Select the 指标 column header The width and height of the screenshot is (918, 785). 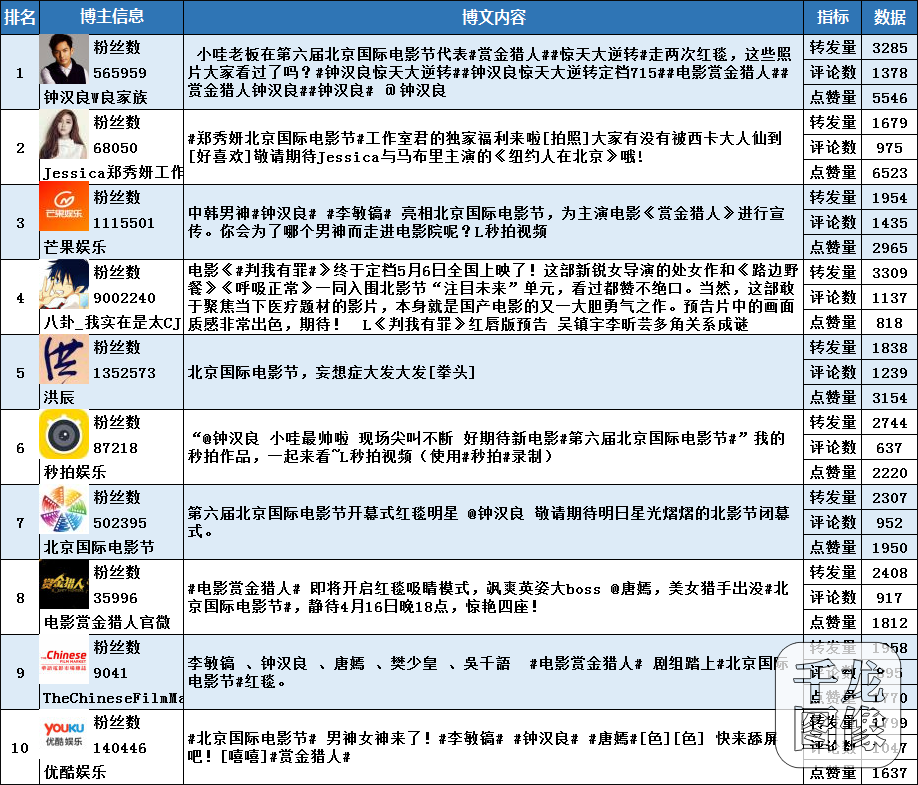[833, 17]
